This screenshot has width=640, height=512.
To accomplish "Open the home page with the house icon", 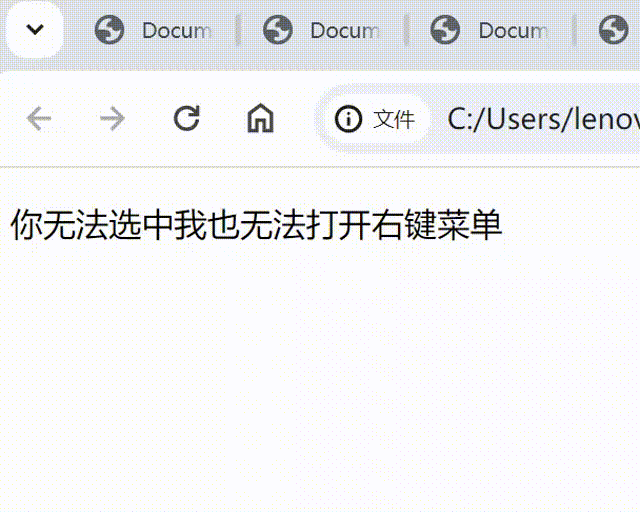I will pos(260,118).
